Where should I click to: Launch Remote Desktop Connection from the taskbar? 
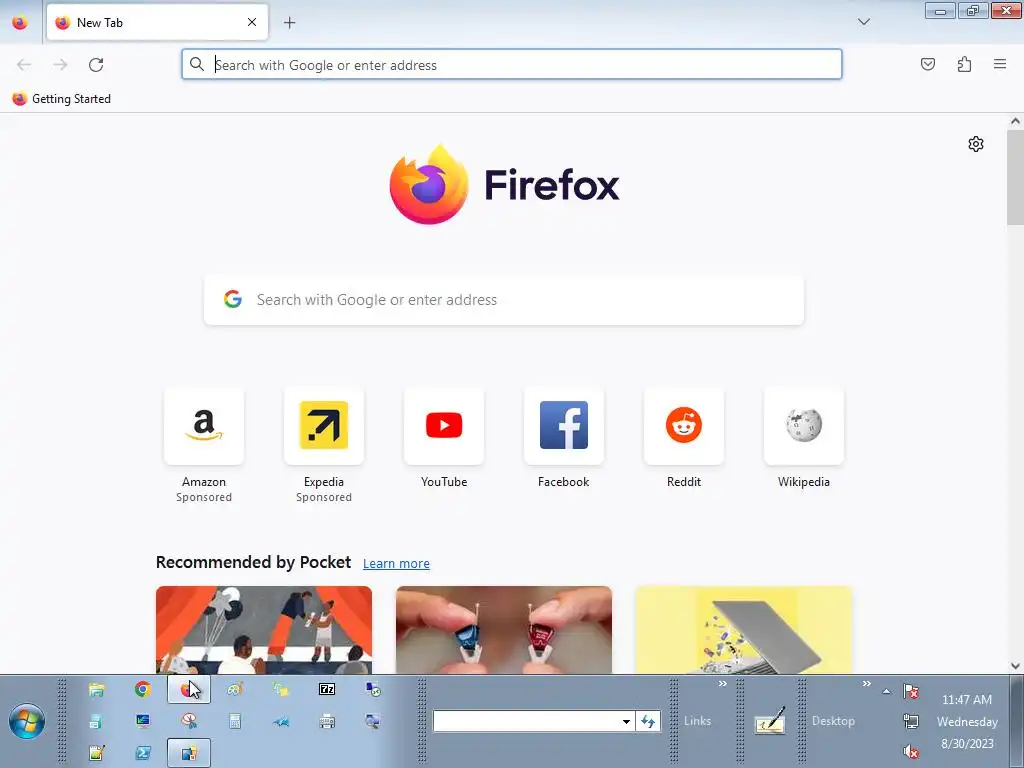[x=373, y=689]
